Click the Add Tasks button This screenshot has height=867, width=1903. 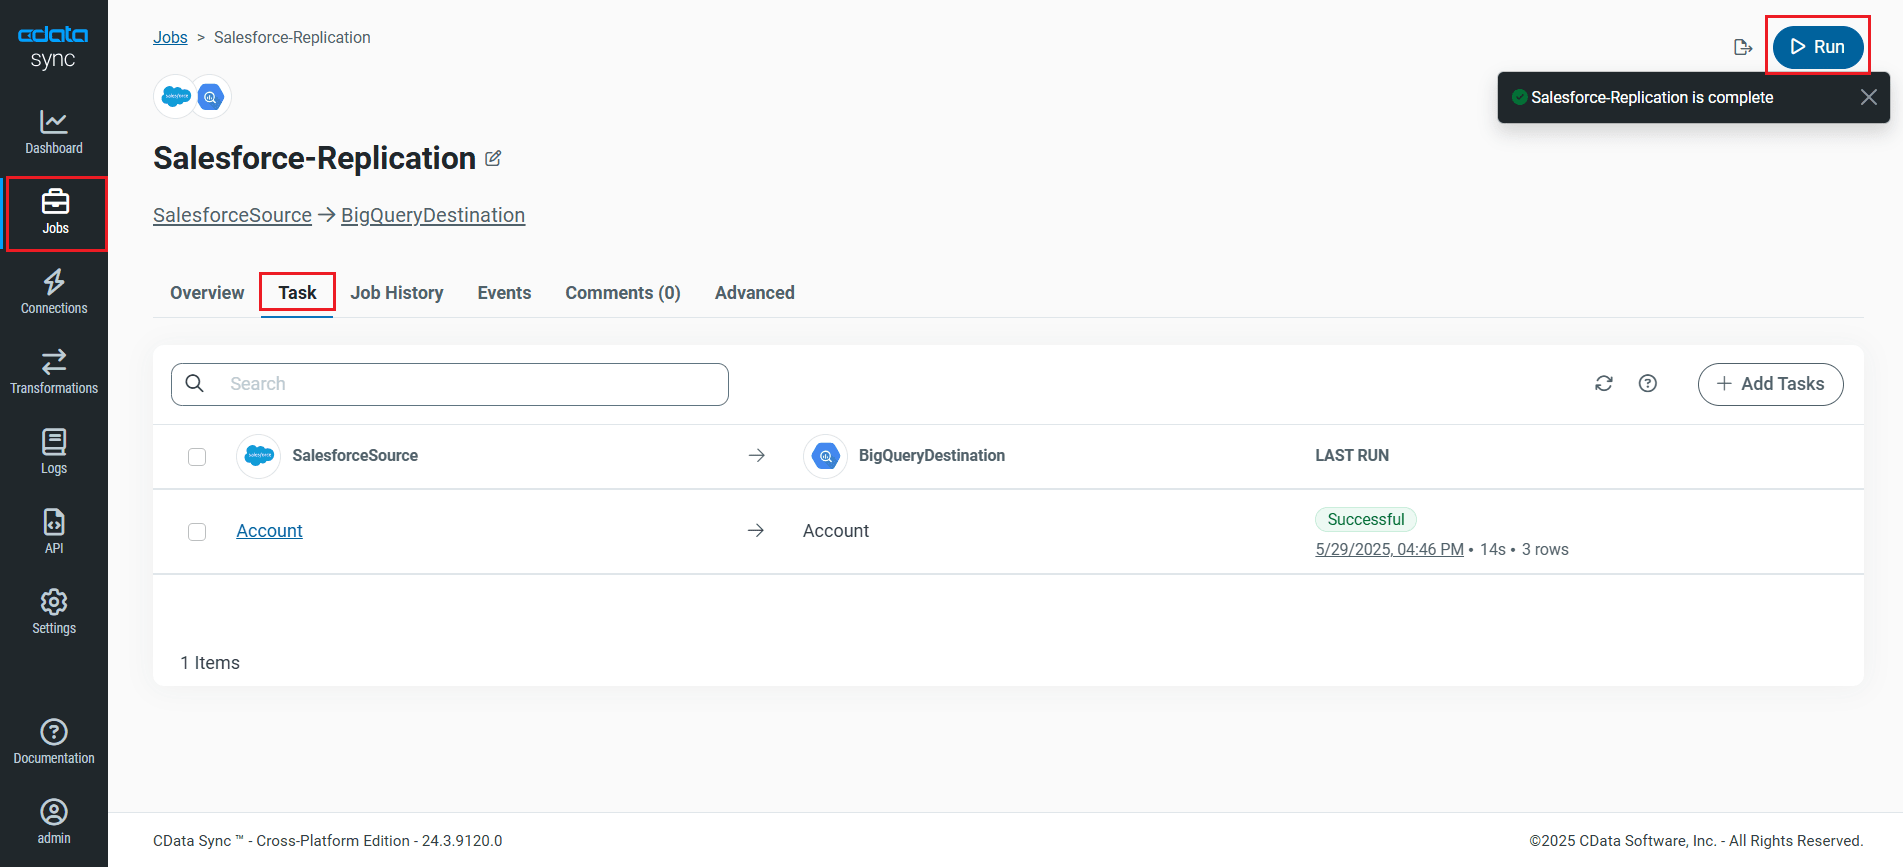point(1770,384)
